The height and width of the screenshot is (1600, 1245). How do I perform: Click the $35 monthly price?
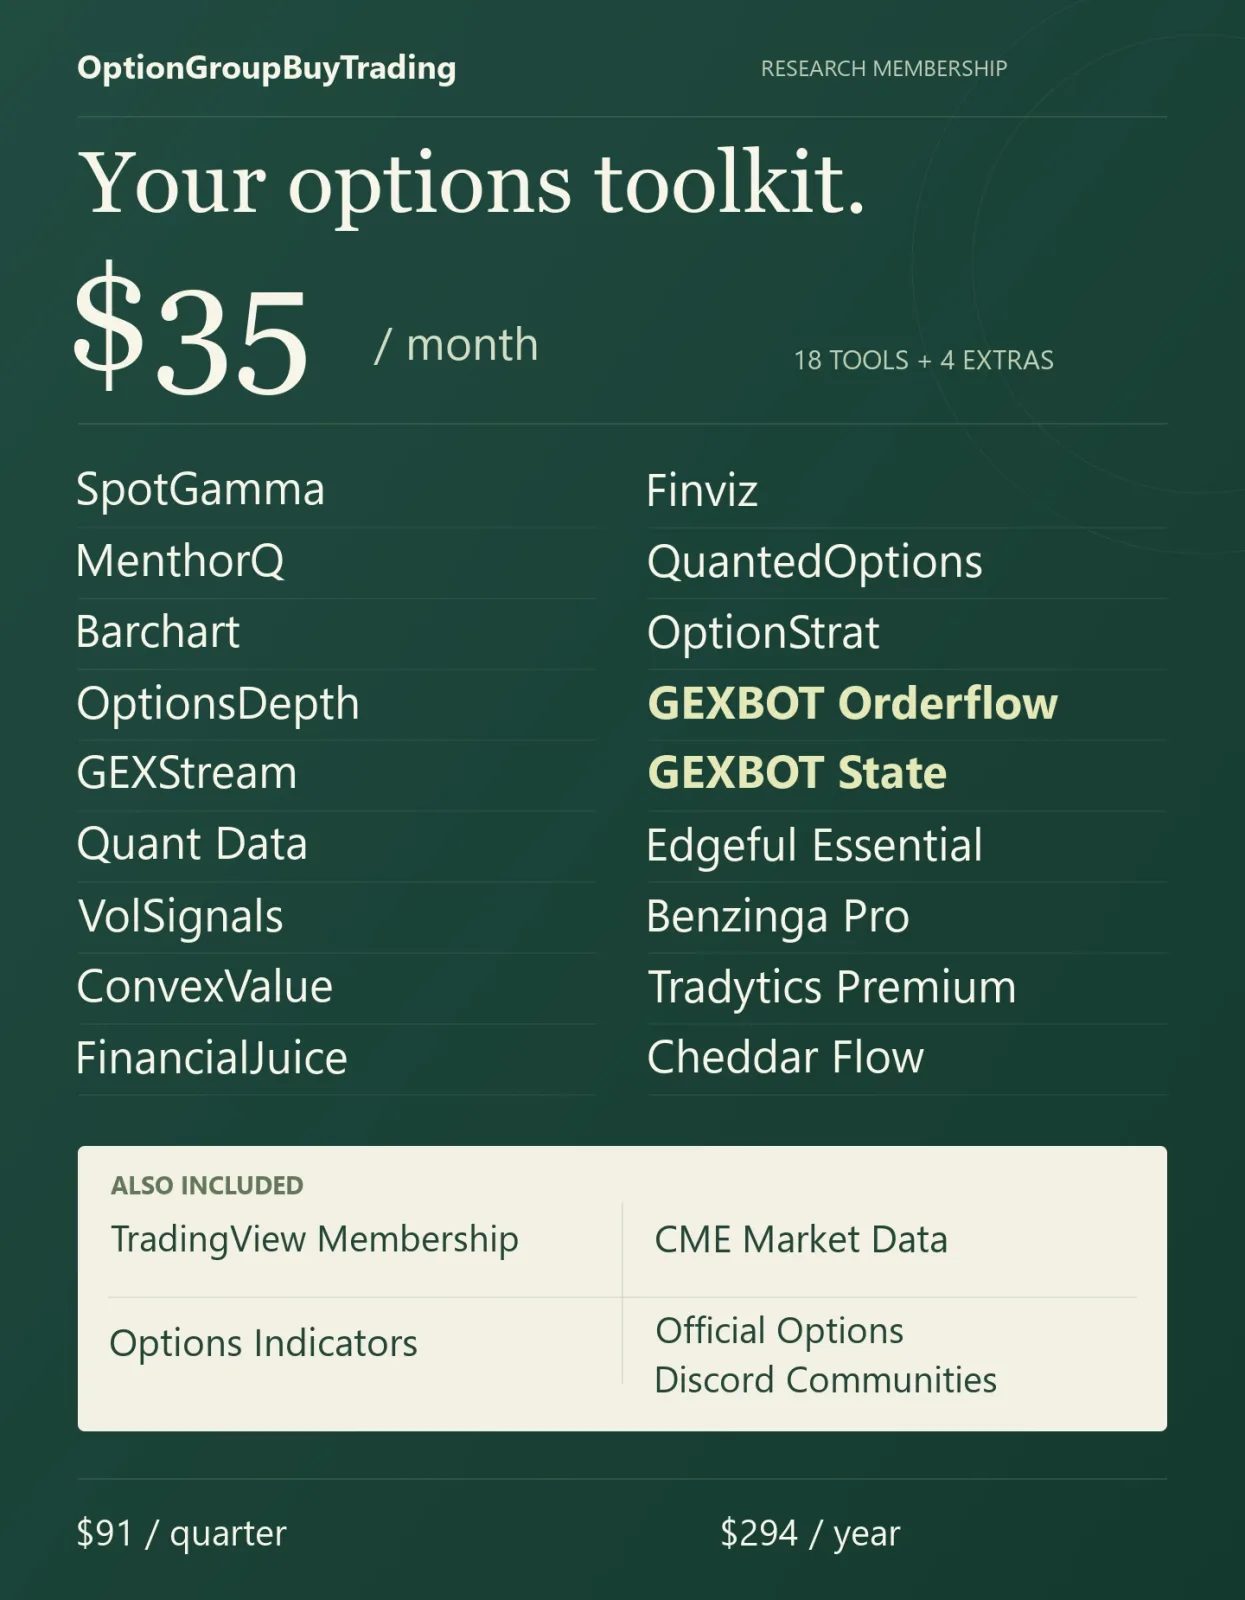pyautogui.click(x=191, y=331)
